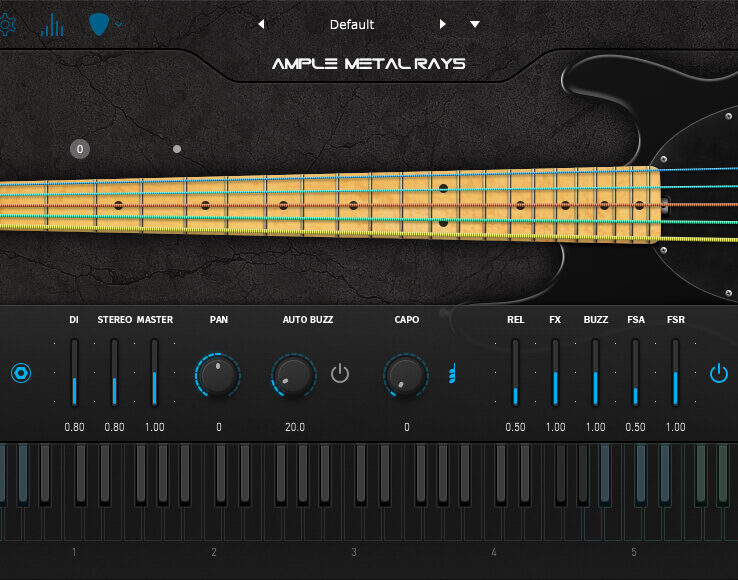Adjust the REL slider
The image size is (738, 580).
[x=515, y=372]
